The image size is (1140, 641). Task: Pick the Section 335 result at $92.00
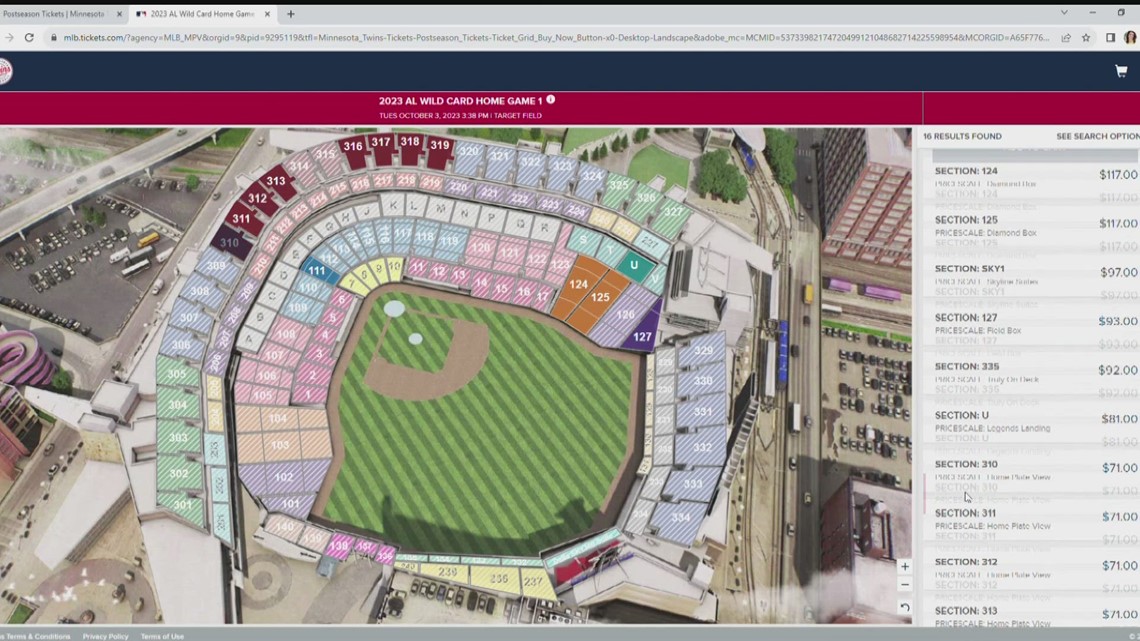(x=1030, y=372)
